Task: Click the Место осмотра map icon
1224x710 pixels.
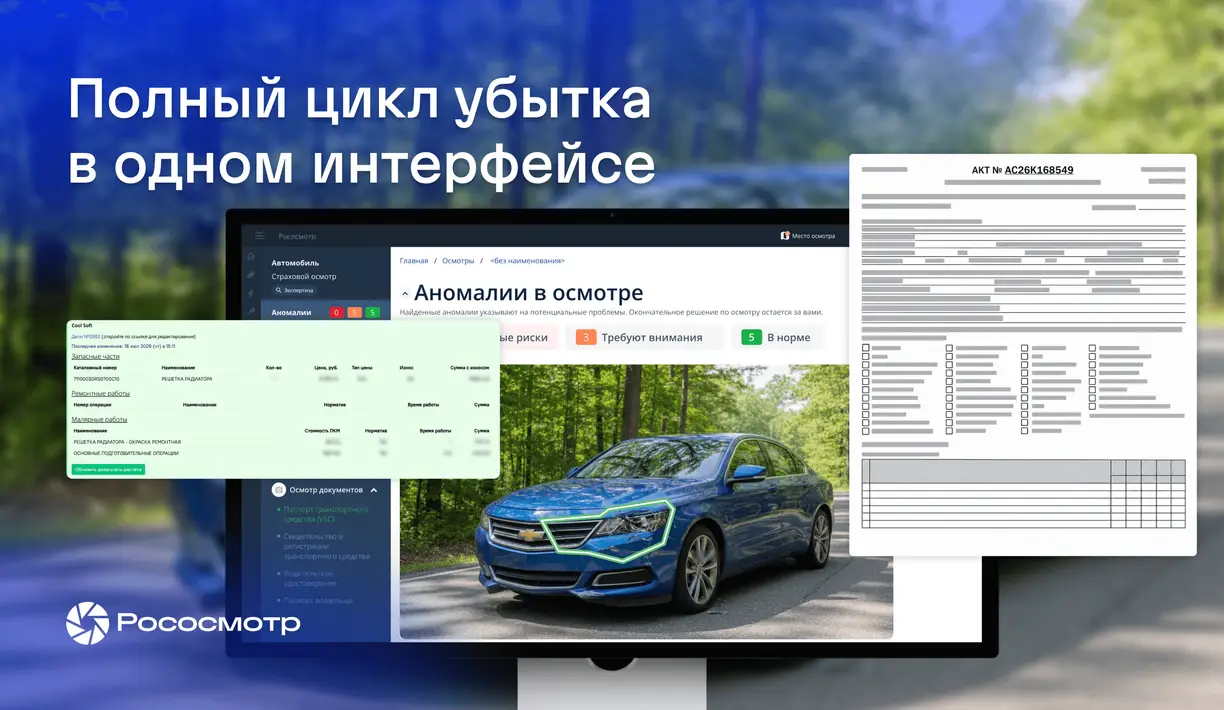Action: pos(785,236)
